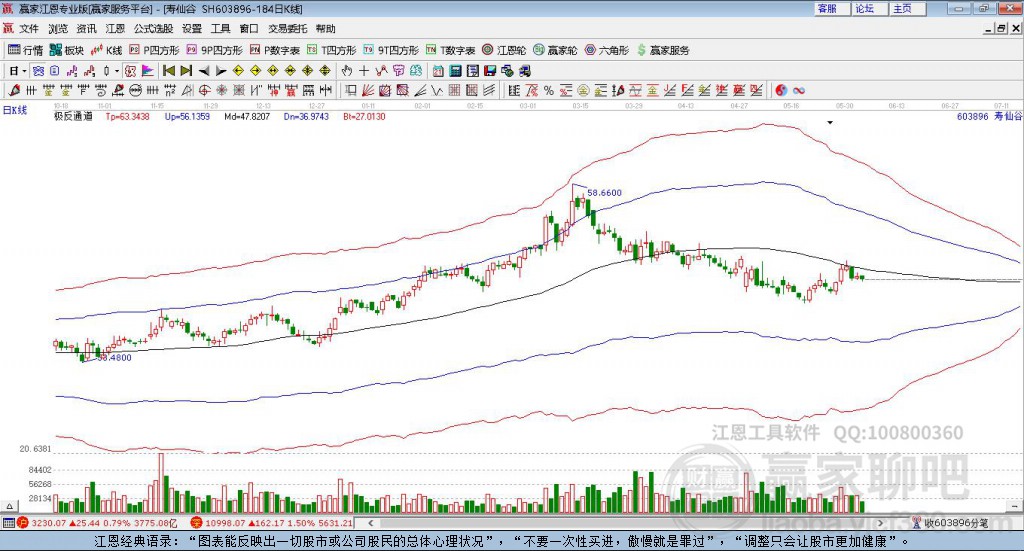The width and height of the screenshot is (1024, 551).
Task: Open the P数字表 tool
Action: pyautogui.click(x=274, y=50)
